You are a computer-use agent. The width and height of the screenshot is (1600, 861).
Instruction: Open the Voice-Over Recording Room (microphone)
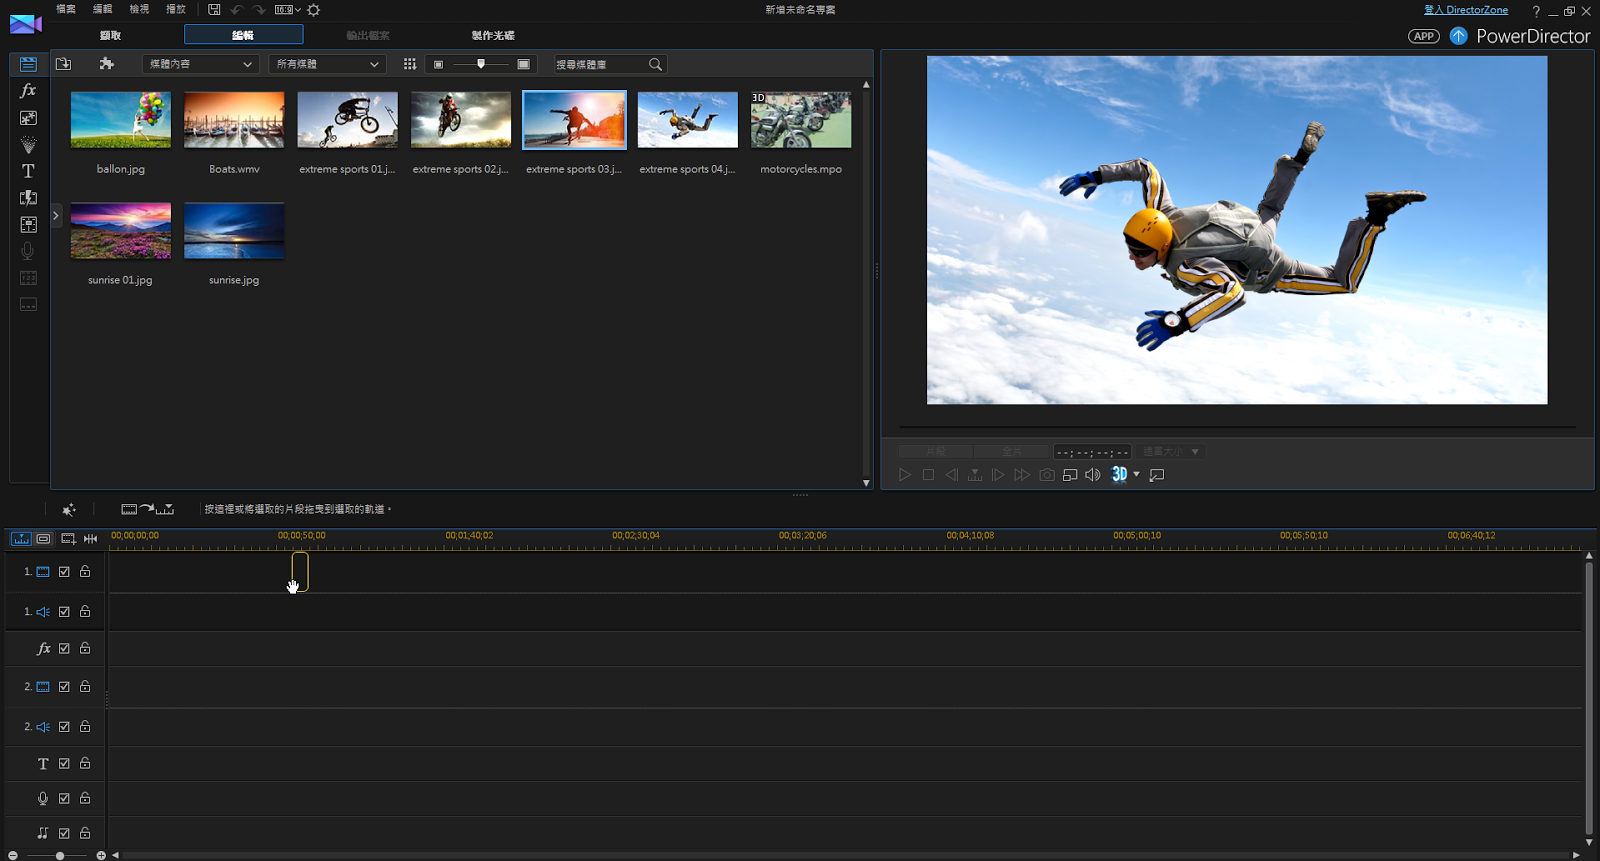(x=28, y=251)
